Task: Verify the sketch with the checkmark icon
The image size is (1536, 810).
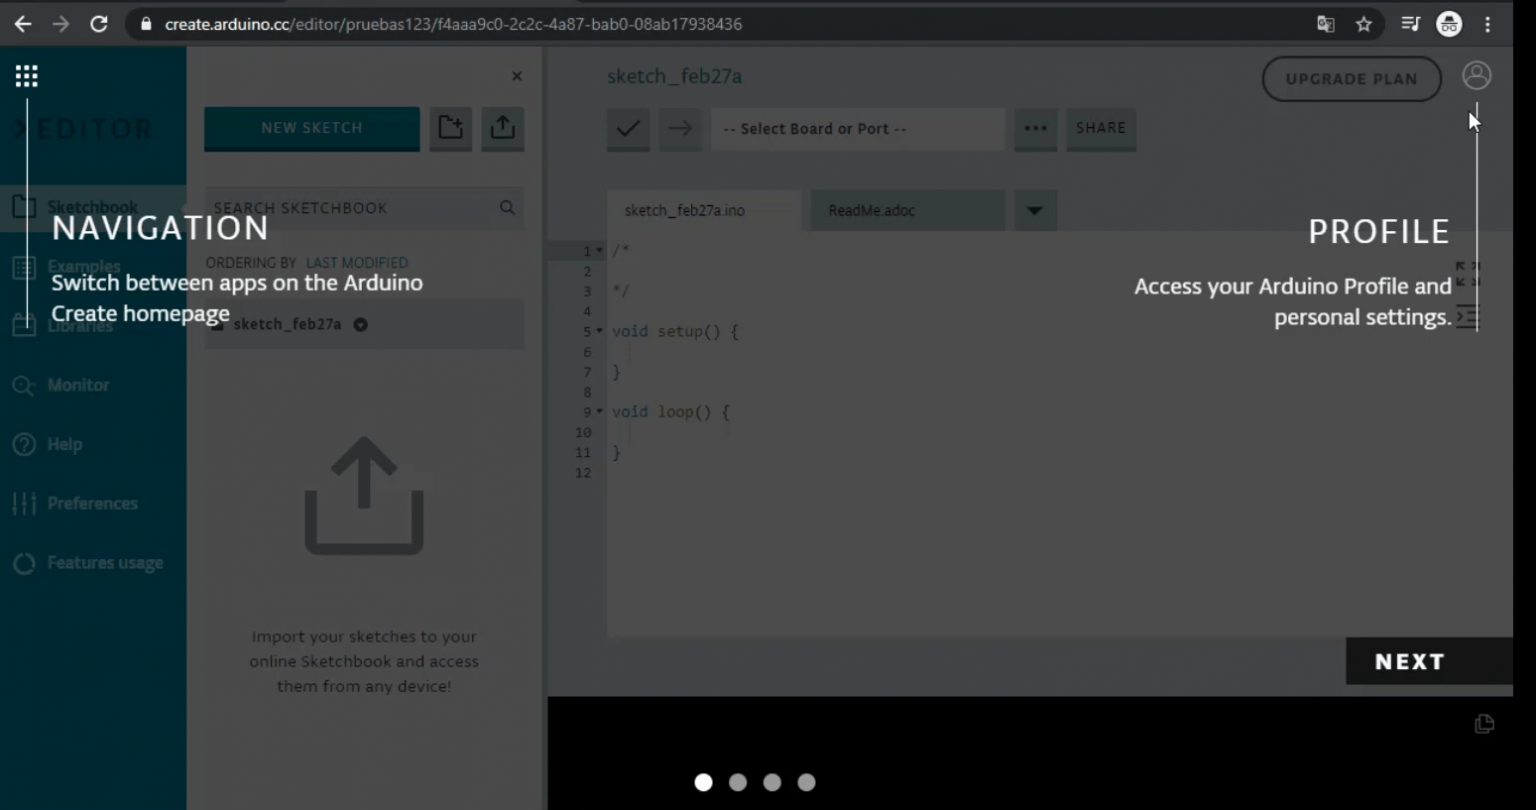Action: tap(627, 128)
